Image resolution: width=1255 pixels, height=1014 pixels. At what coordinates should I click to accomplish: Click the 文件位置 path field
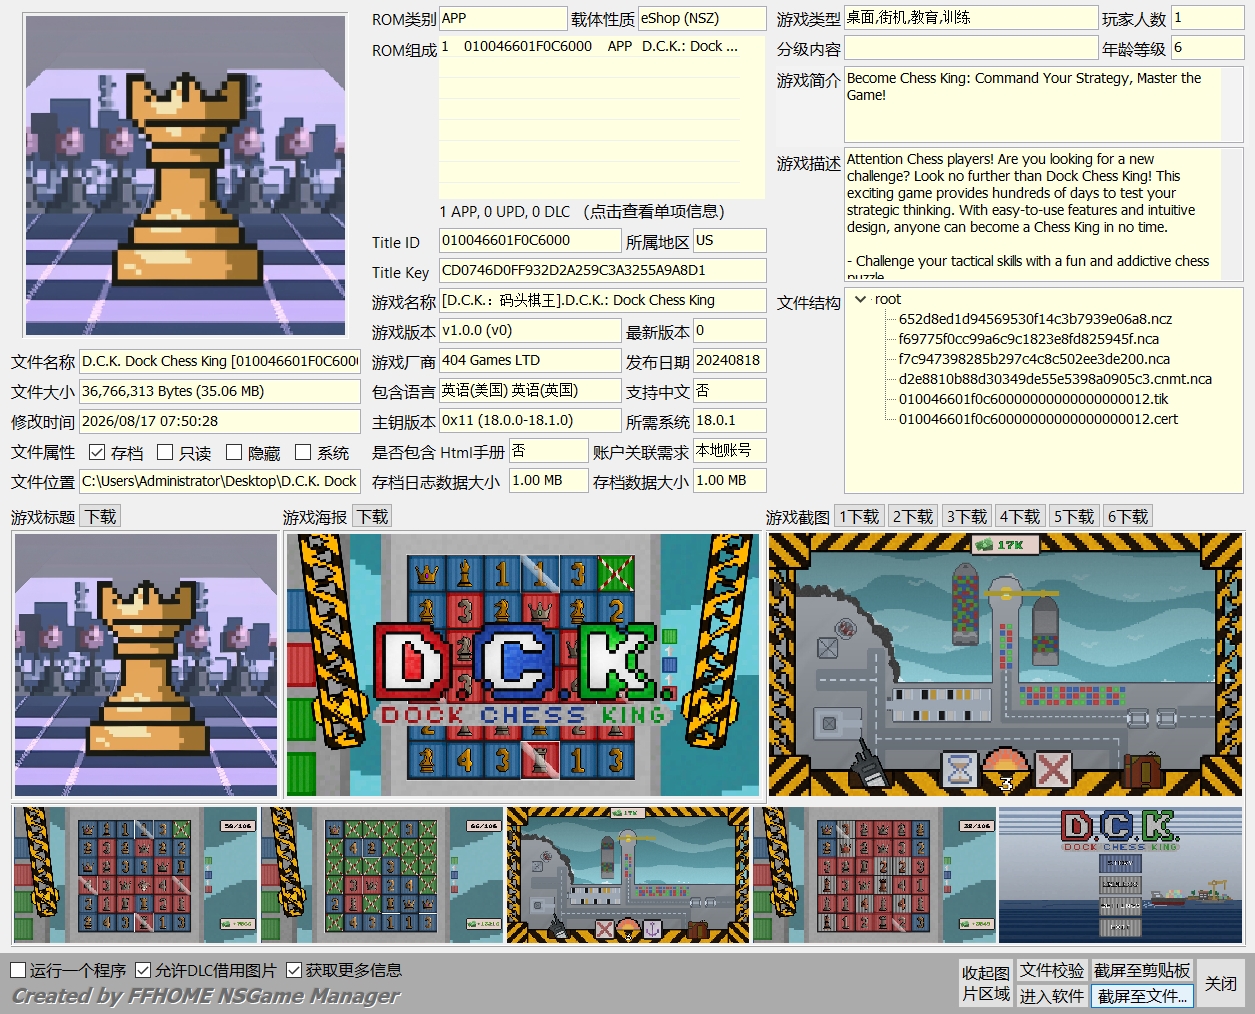click(x=220, y=482)
